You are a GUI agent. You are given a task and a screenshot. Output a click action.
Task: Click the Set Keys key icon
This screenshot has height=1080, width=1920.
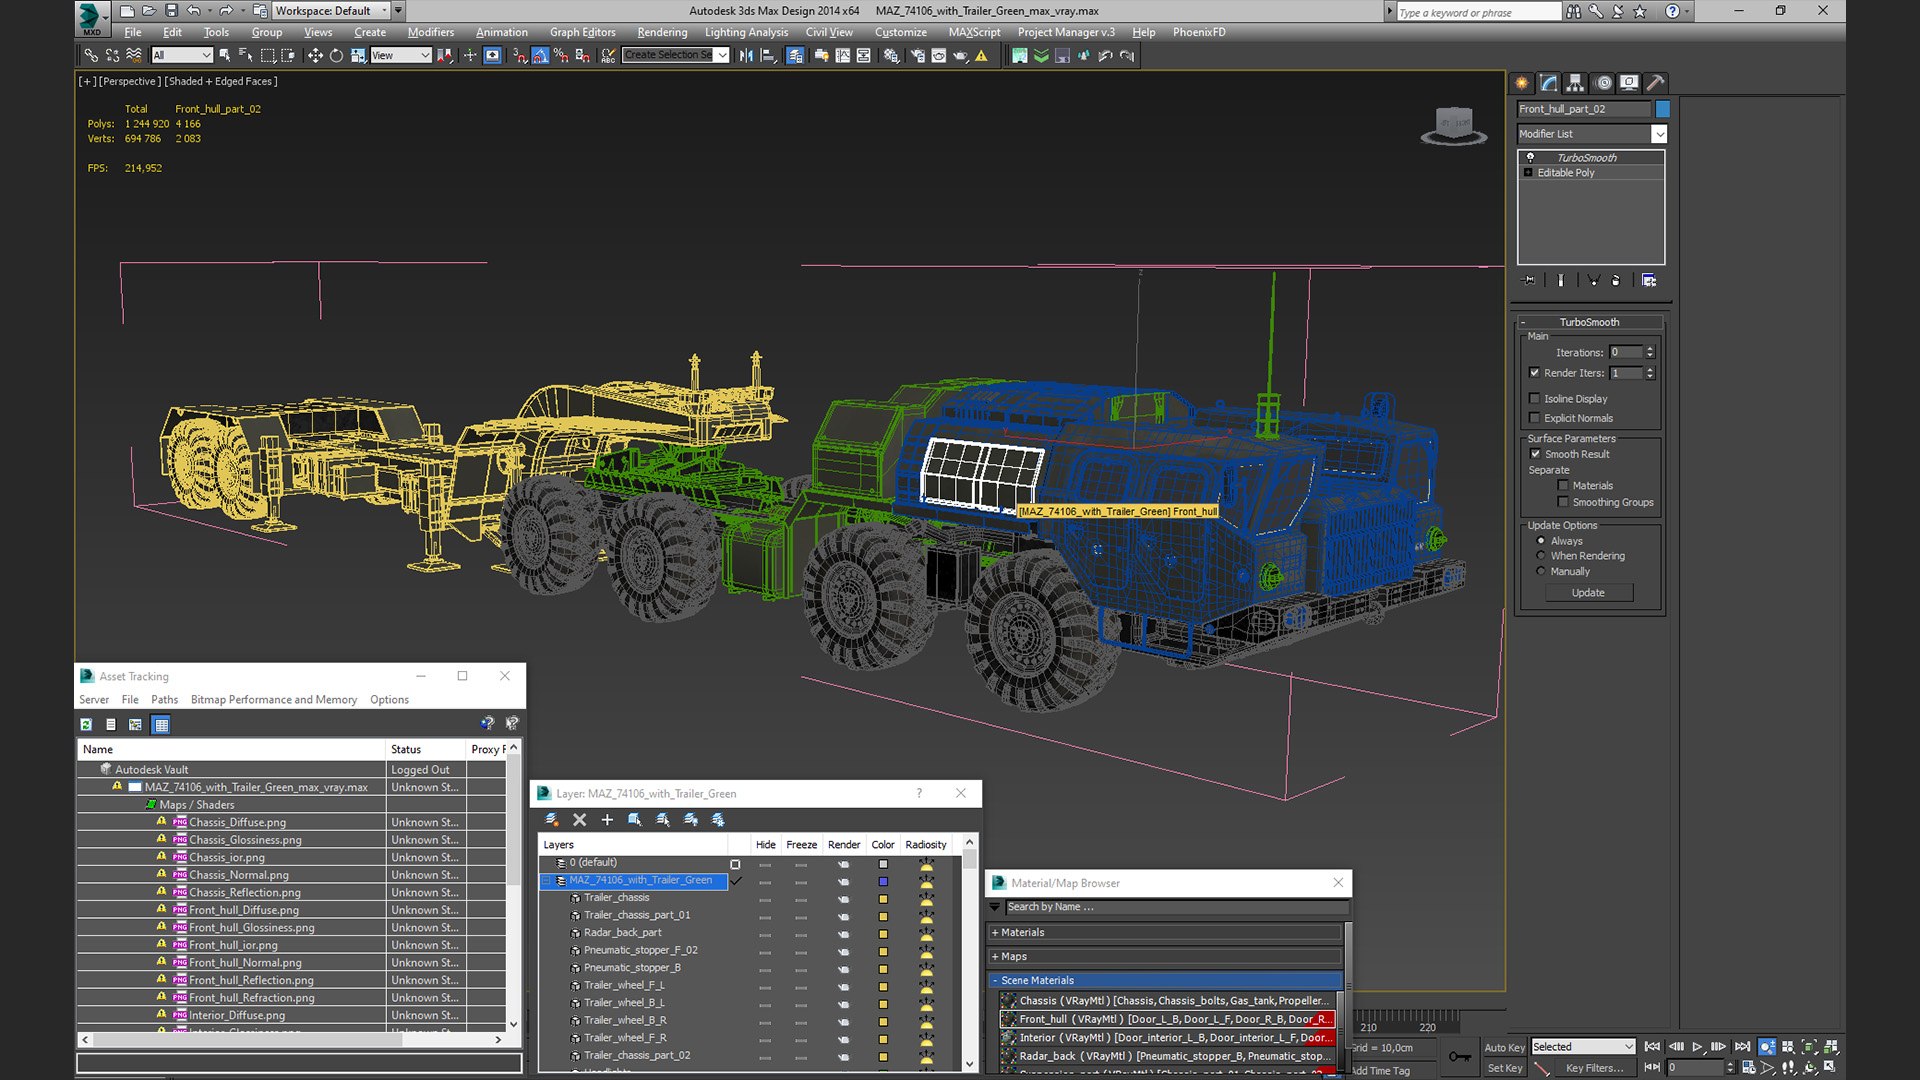pyautogui.click(x=1460, y=1057)
